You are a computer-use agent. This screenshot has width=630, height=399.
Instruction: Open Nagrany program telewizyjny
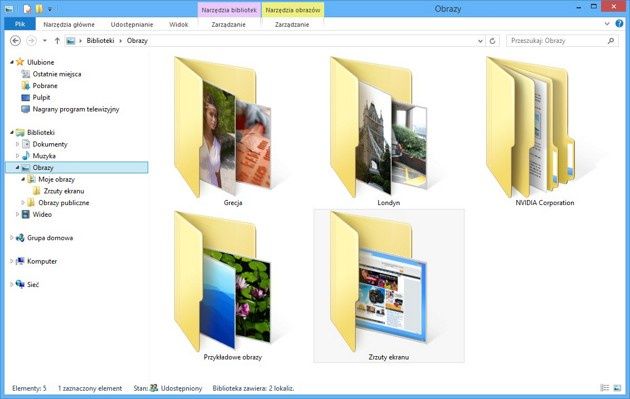coord(76,109)
